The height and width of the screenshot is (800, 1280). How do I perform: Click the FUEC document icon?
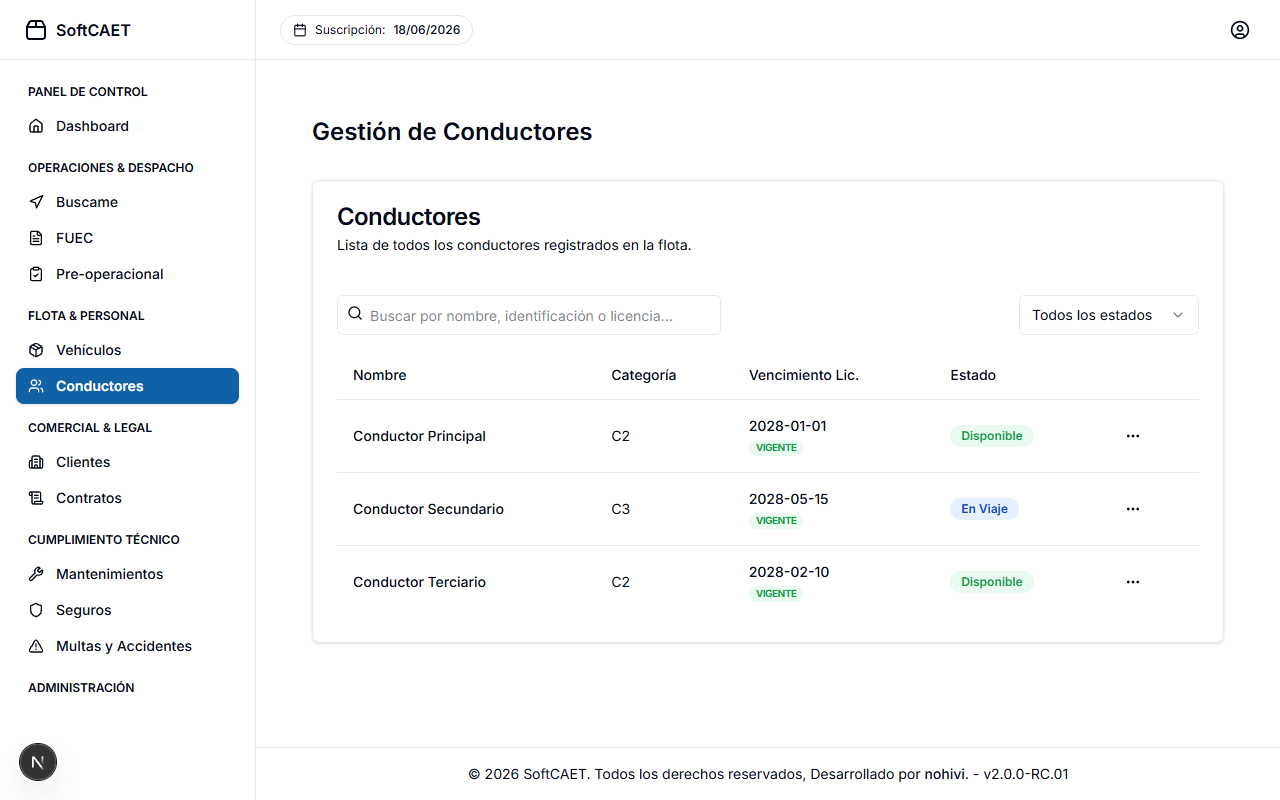(x=36, y=238)
